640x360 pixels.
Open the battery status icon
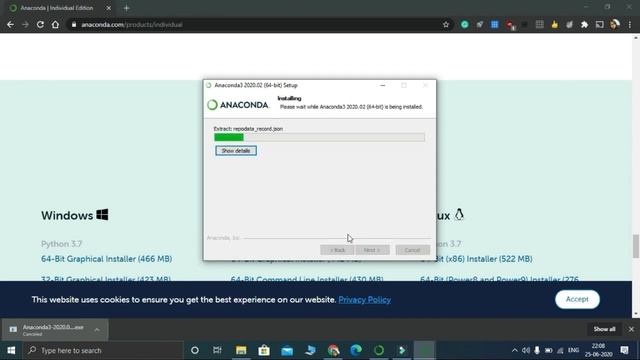coord(548,350)
